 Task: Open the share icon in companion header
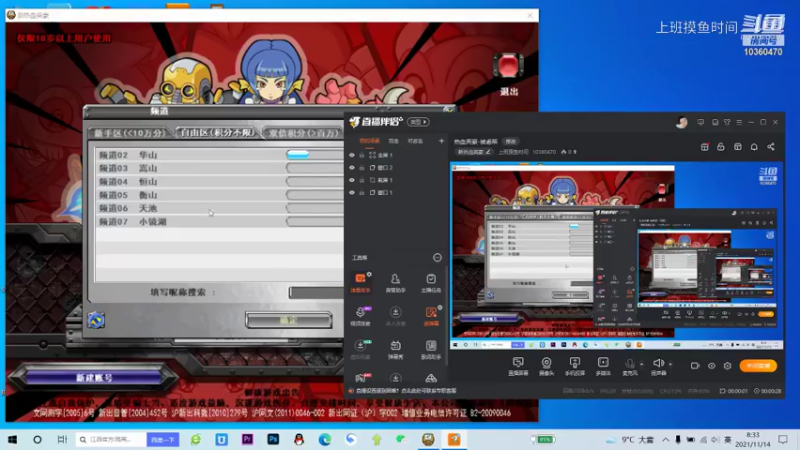pos(771,147)
